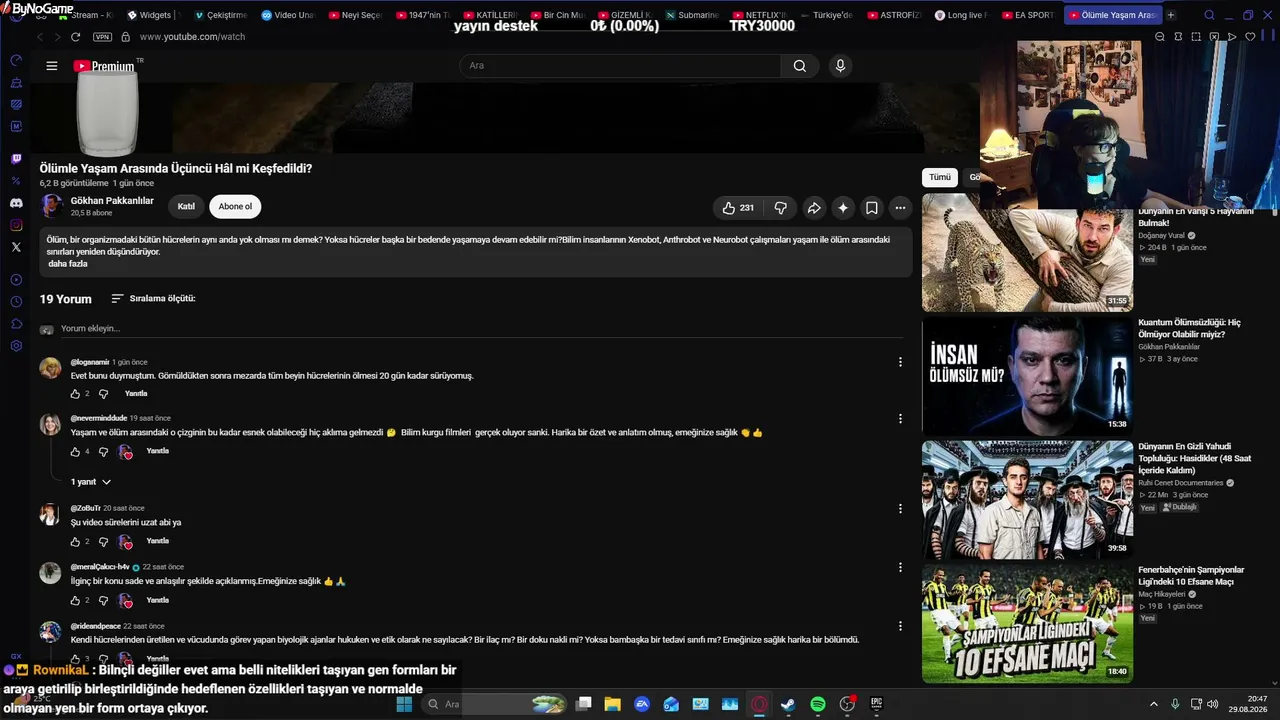Click the browser address bar URL
The height and width of the screenshot is (720, 1280).
pyautogui.click(x=192, y=37)
